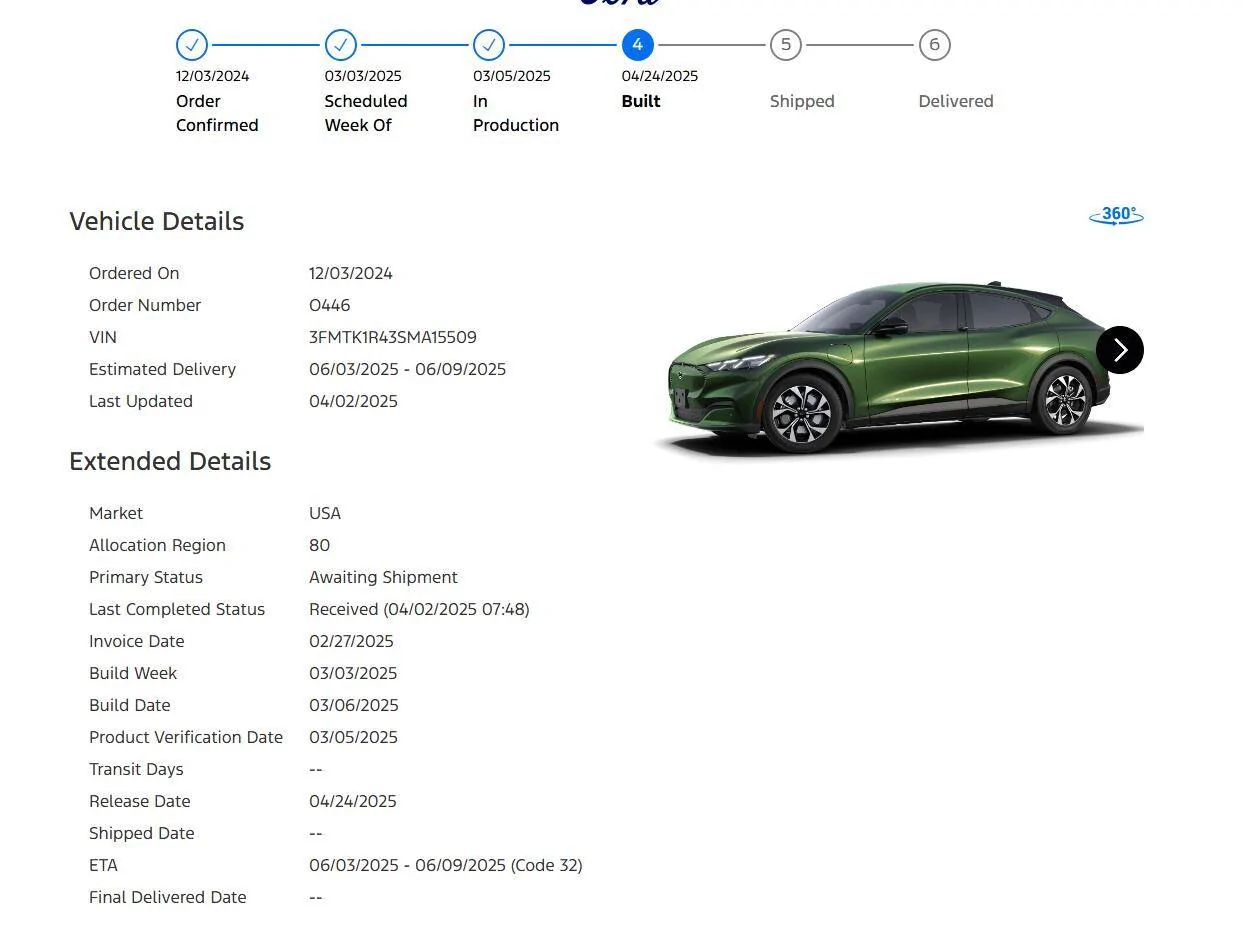Click the Scheduled Week Of label
This screenshot has width=1251, height=932.
[x=366, y=113]
